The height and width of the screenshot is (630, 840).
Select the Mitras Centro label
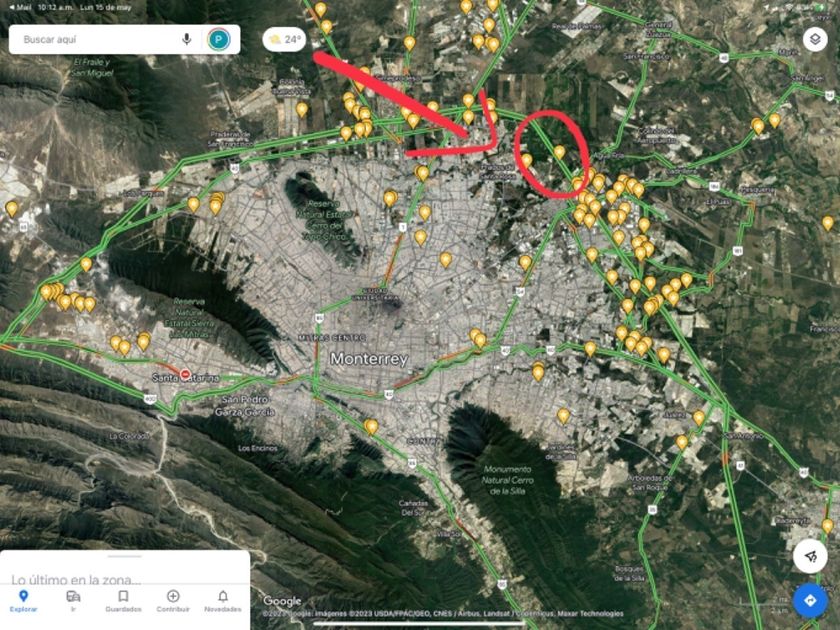click(332, 338)
